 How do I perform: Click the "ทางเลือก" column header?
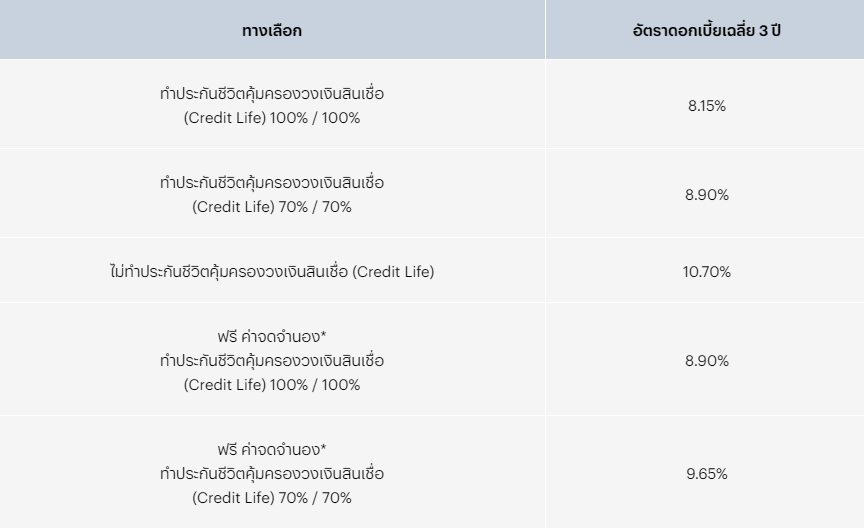click(272, 30)
